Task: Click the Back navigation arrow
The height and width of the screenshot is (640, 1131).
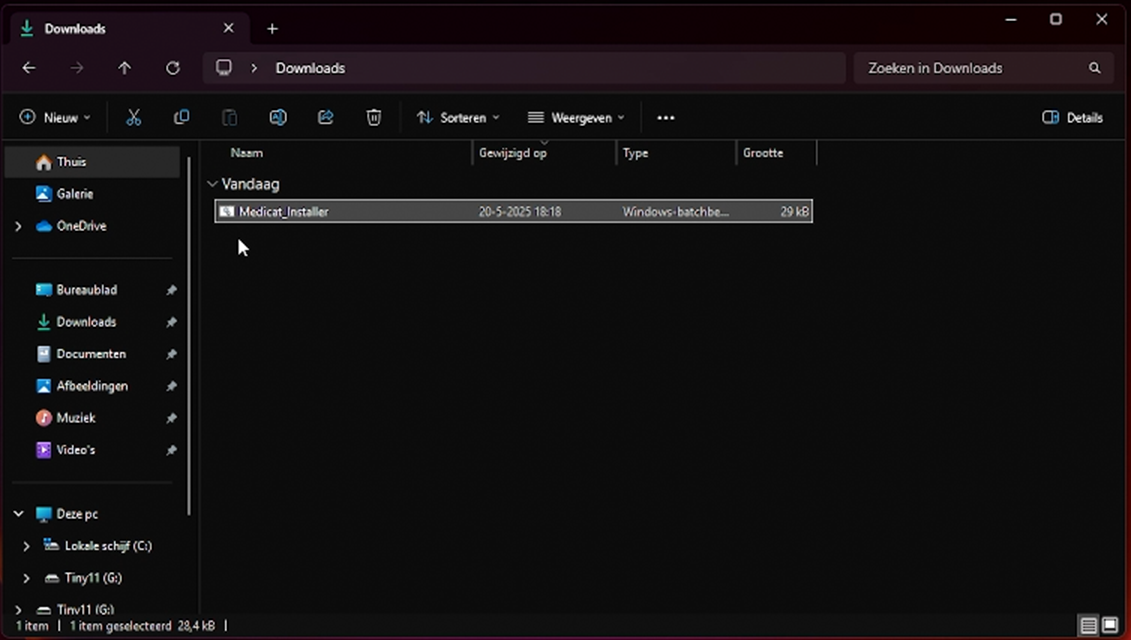Action: (29, 68)
